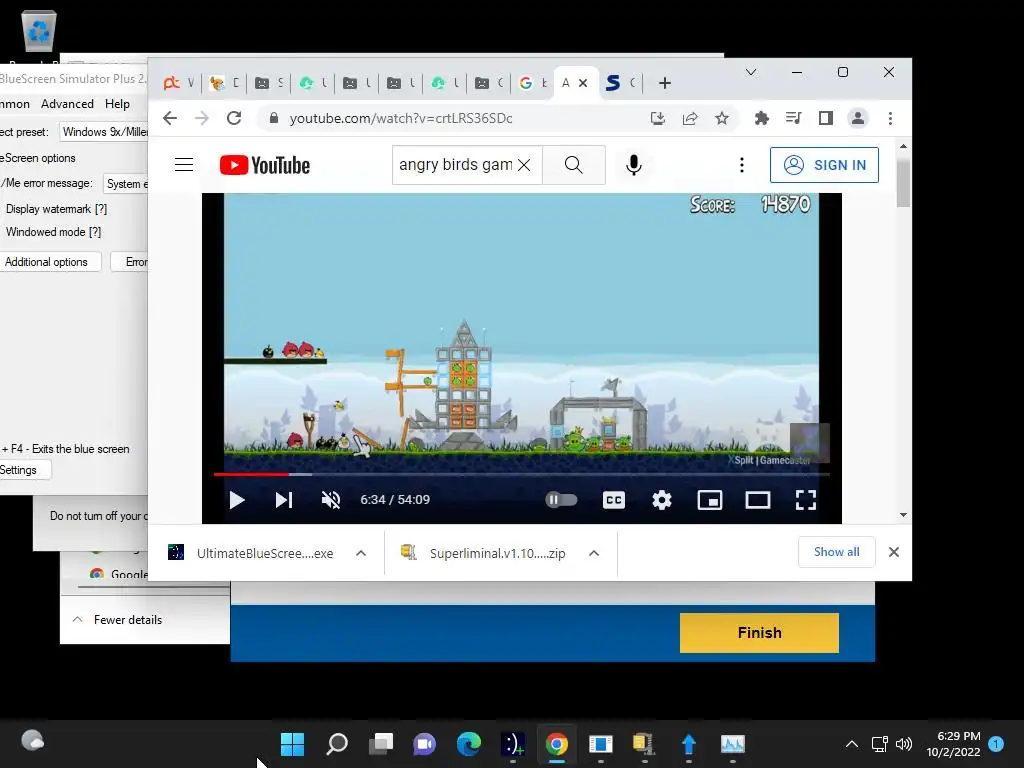Open the YouTube hamburger guide menu
The width and height of the screenshot is (1024, 768).
(184, 165)
